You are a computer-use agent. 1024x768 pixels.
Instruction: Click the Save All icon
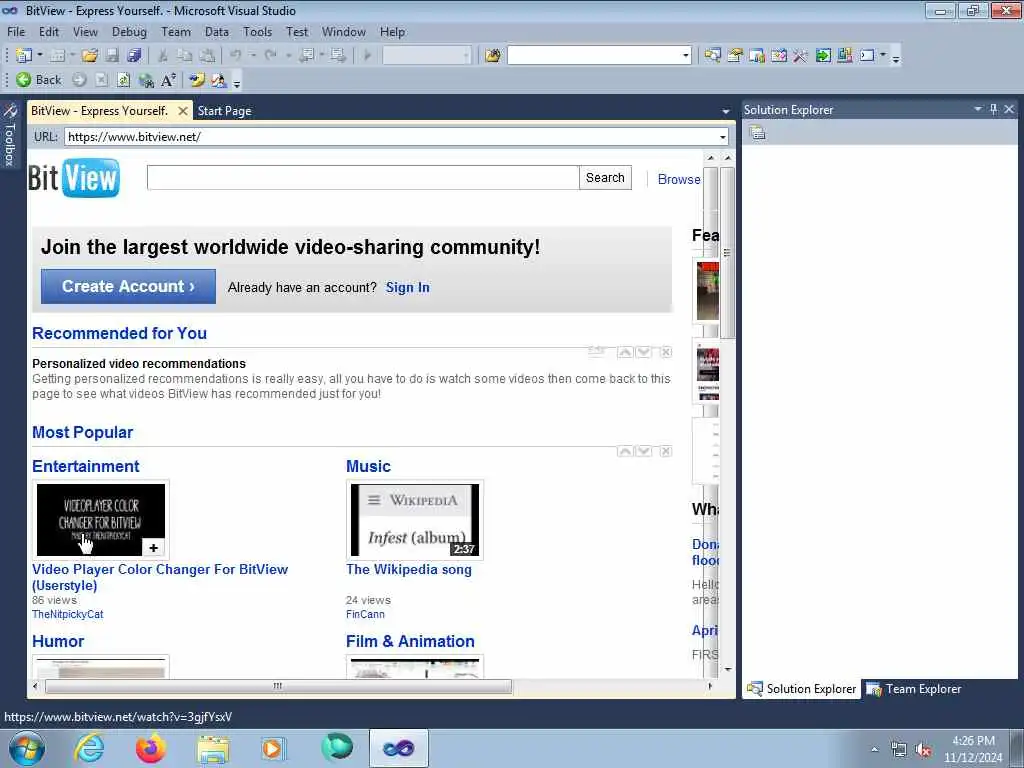pos(135,56)
